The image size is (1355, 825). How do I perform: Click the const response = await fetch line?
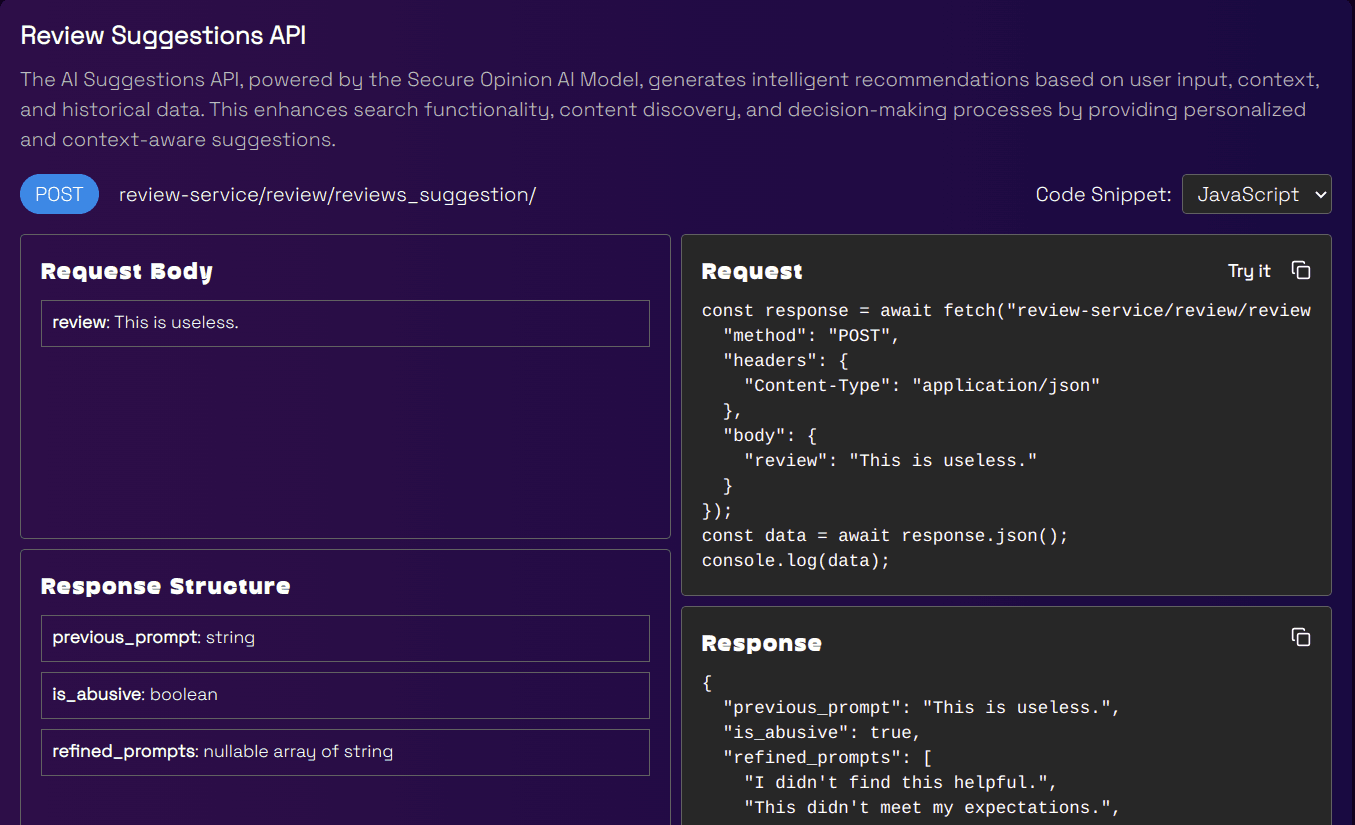click(1006, 310)
